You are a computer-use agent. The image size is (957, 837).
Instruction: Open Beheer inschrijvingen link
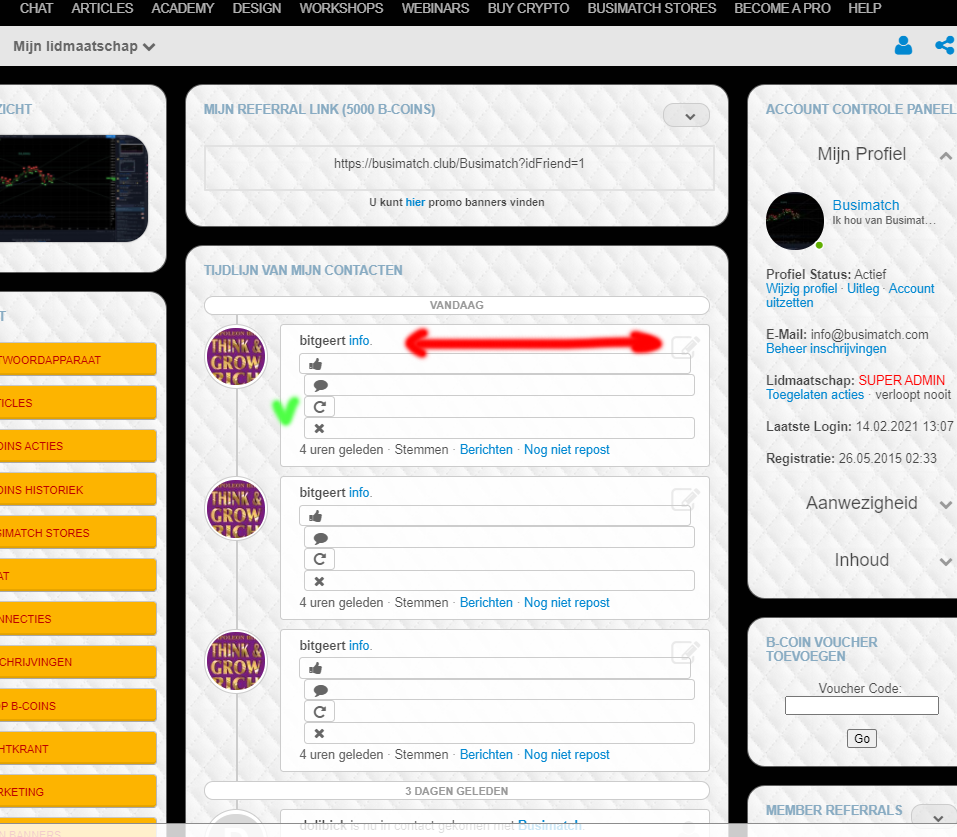(826, 349)
